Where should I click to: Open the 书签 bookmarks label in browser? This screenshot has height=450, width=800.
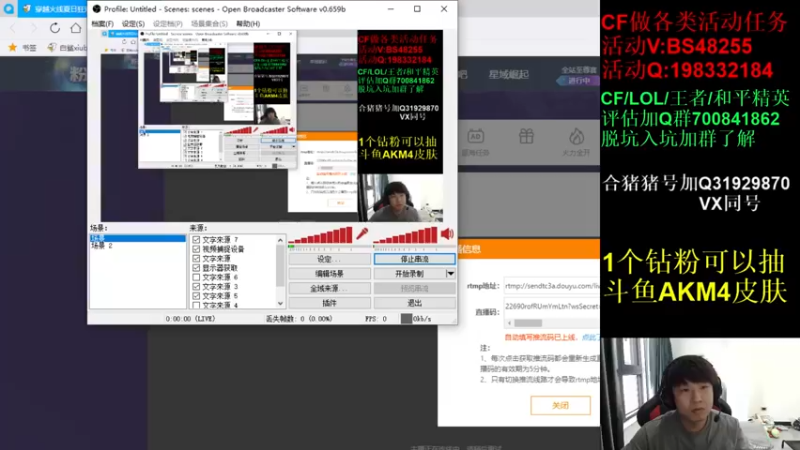[29, 48]
